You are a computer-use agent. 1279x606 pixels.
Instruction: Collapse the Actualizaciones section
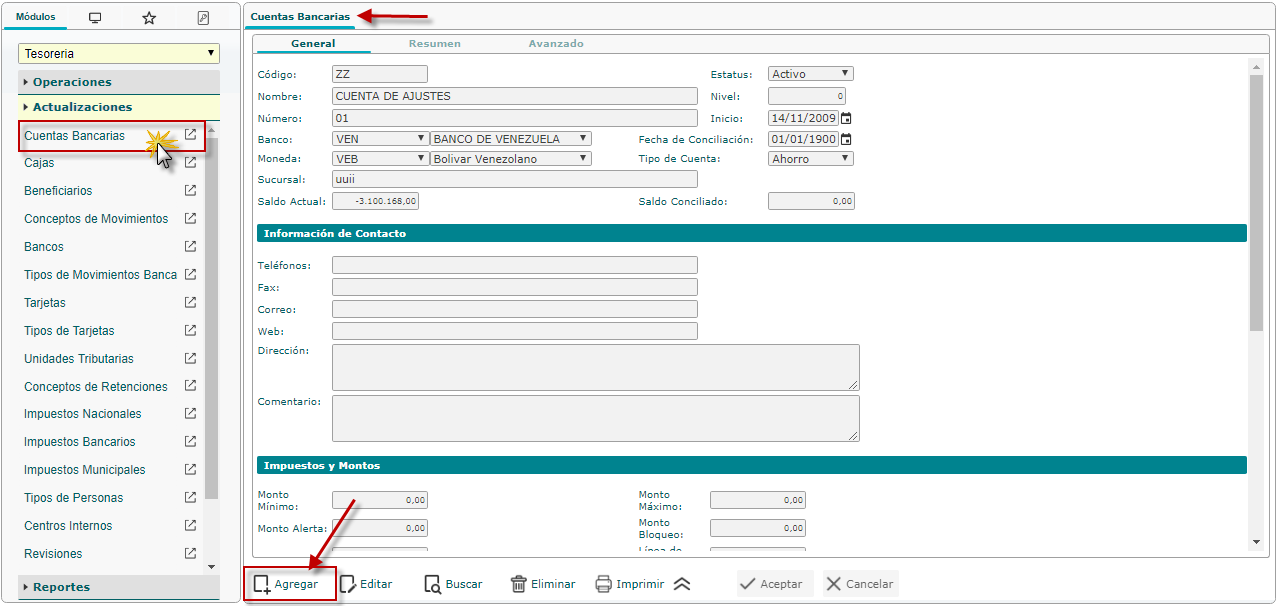(x=119, y=107)
